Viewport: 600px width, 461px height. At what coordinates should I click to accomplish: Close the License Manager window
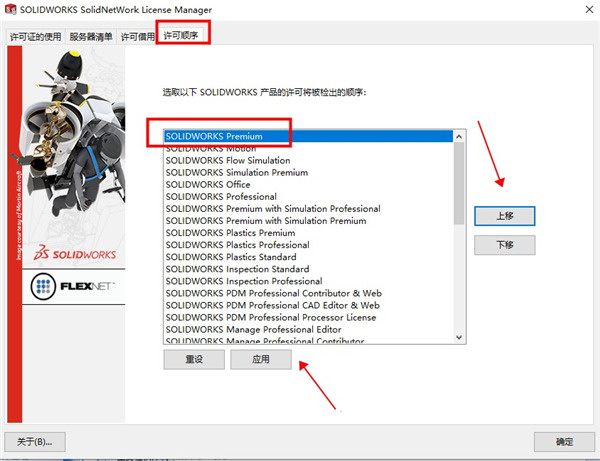(x=589, y=10)
